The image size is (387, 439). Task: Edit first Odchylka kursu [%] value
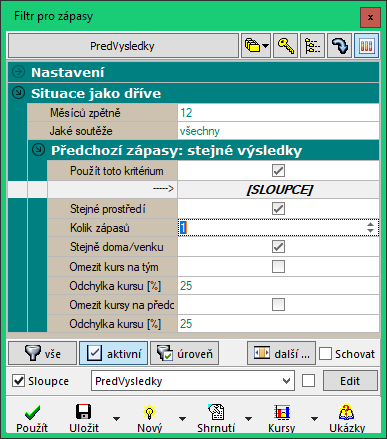(278, 286)
